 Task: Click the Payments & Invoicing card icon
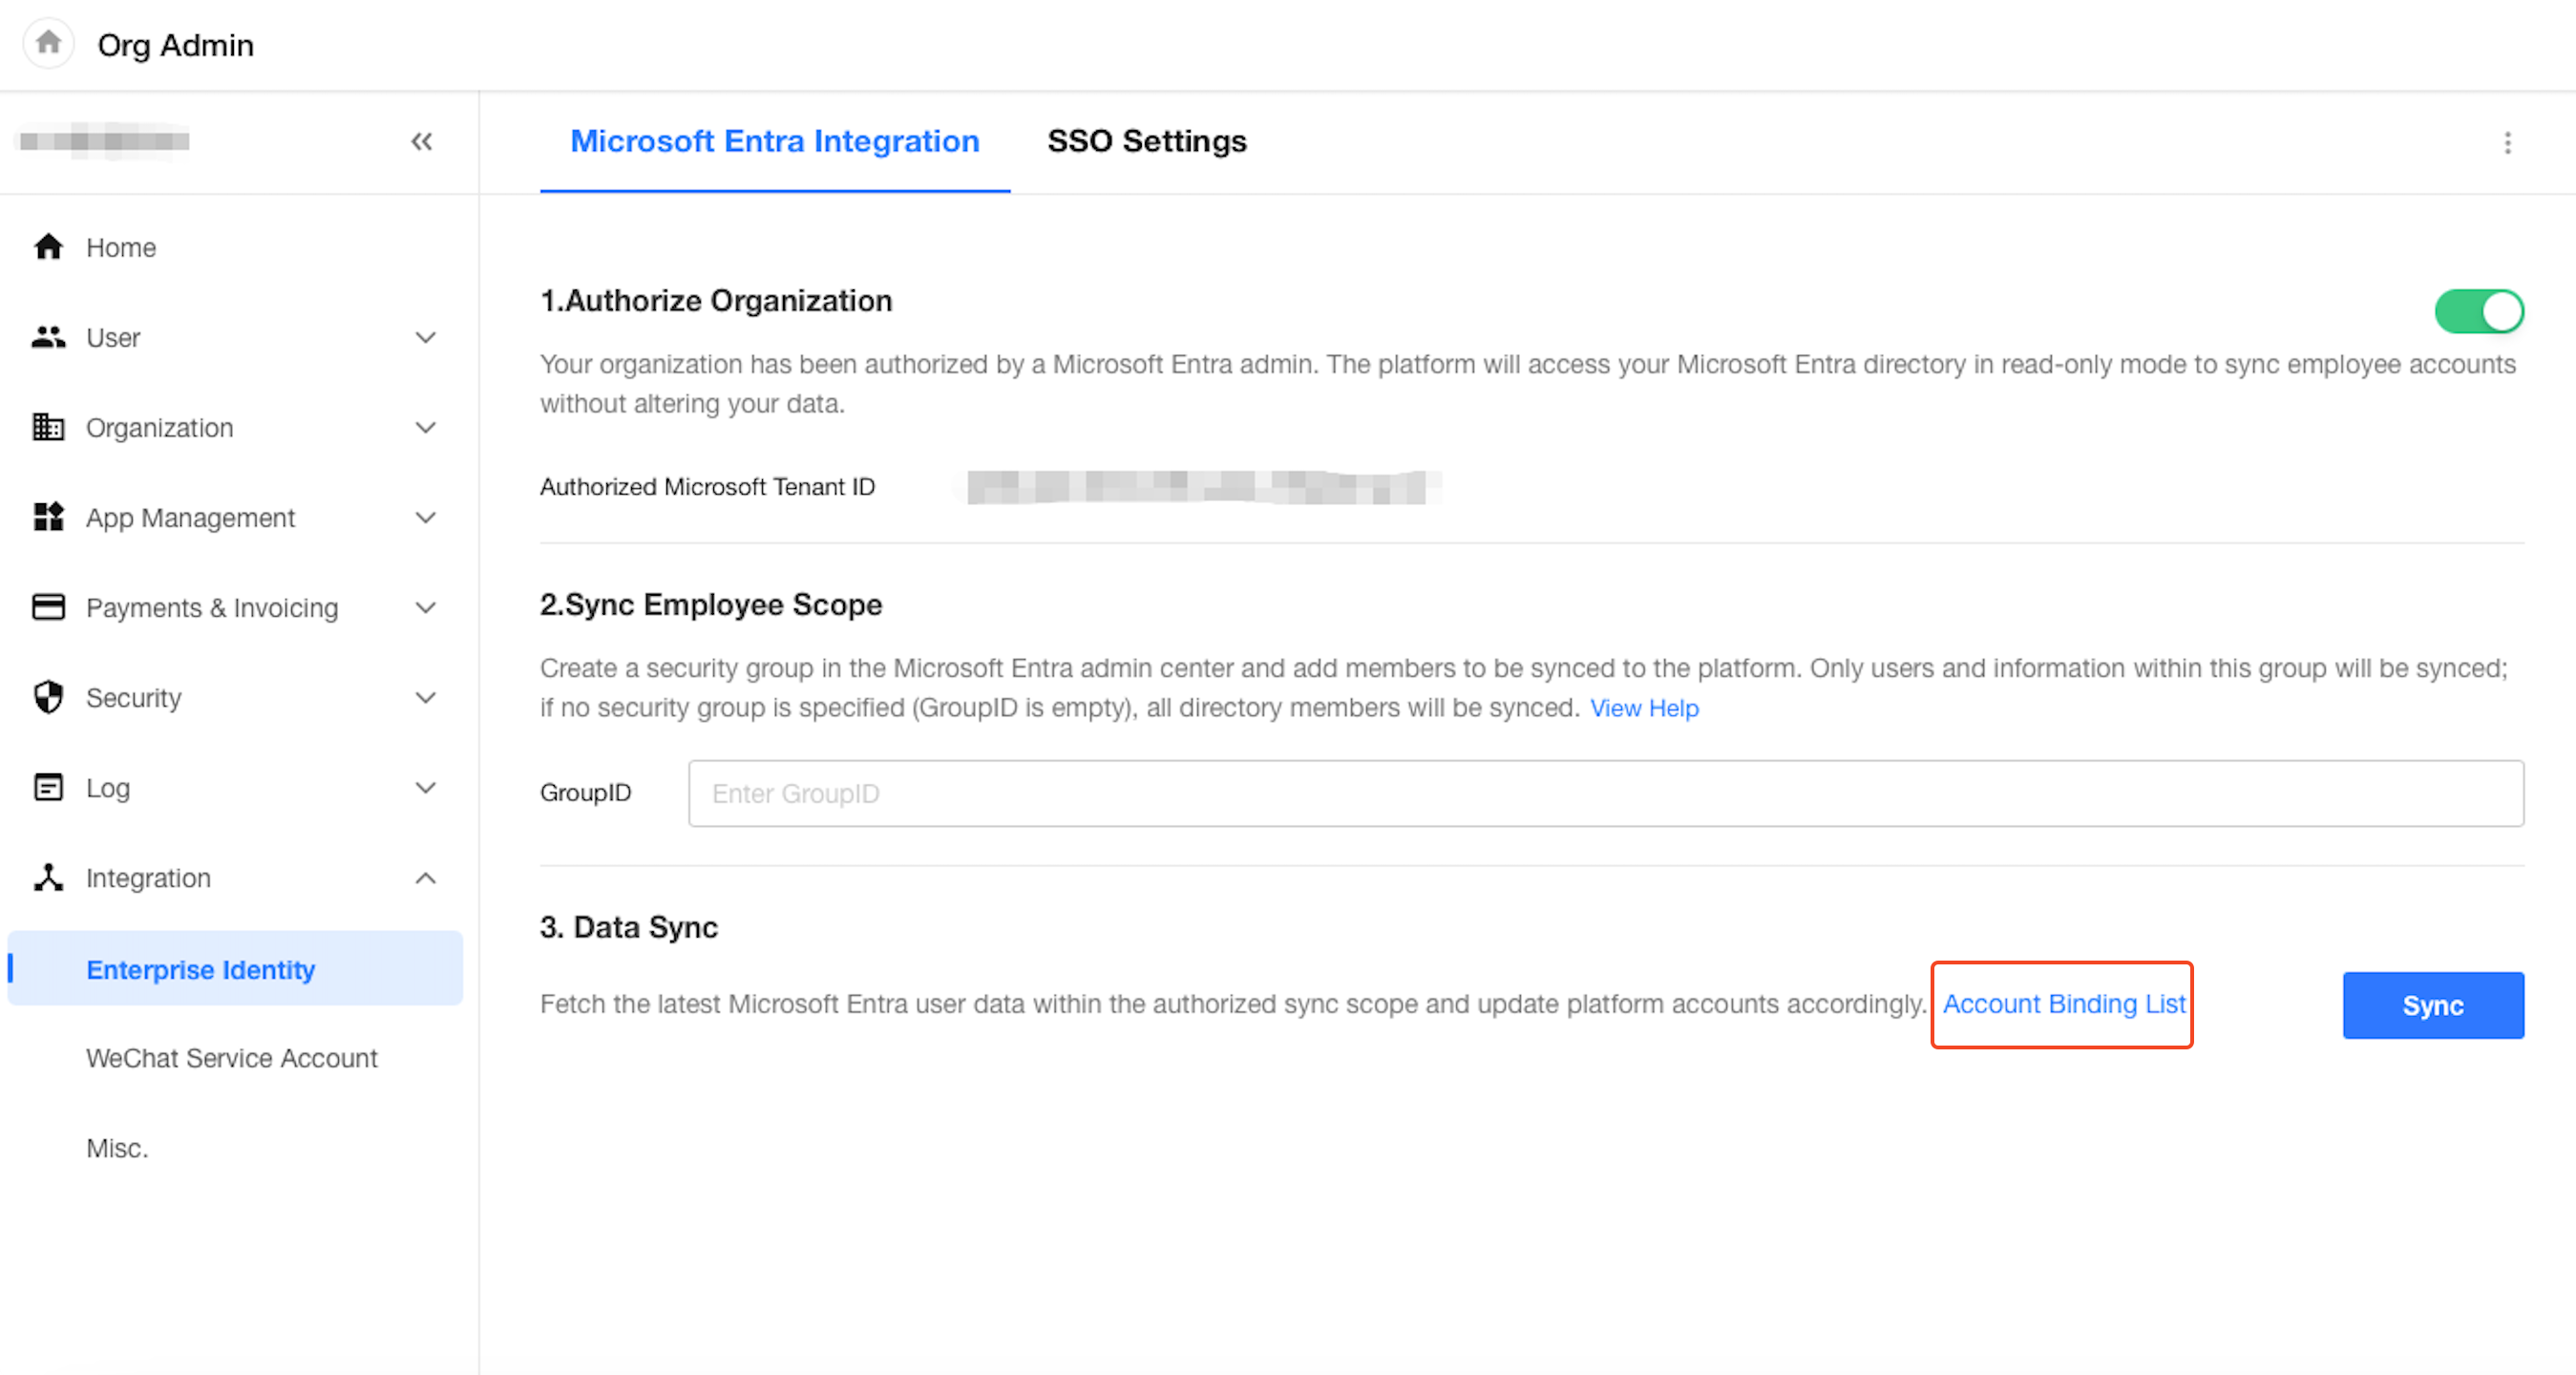tap(48, 607)
